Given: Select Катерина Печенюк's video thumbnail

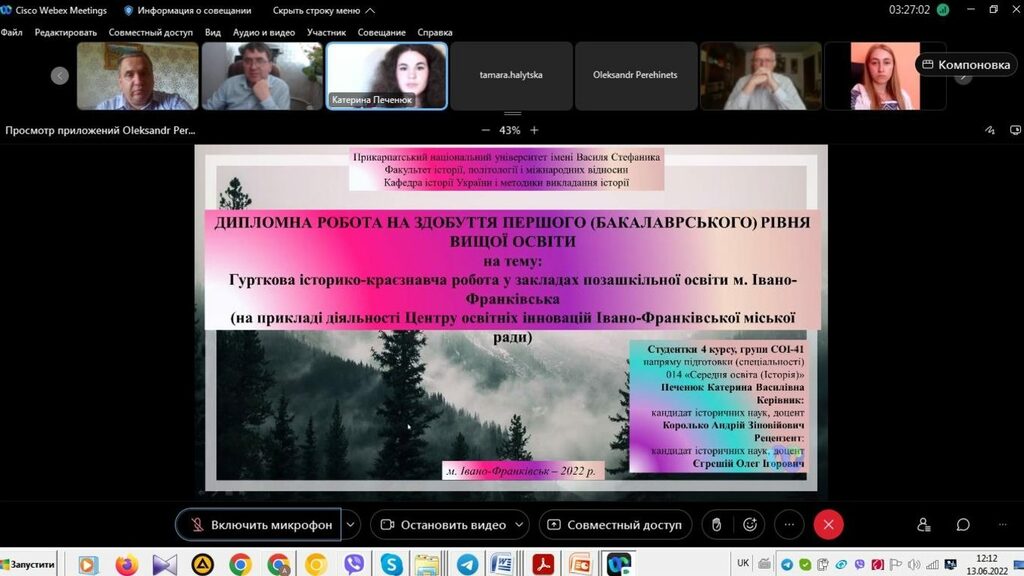Looking at the screenshot, I should point(386,75).
